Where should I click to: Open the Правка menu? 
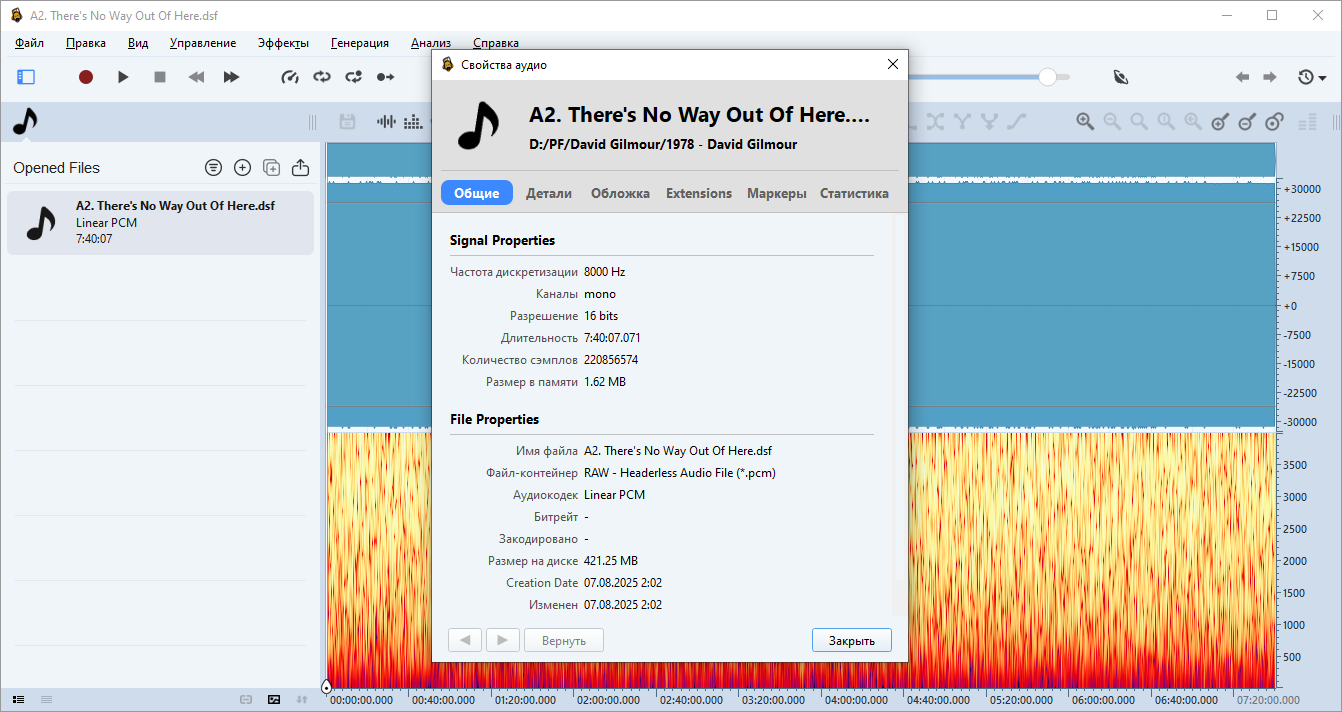(x=86, y=43)
